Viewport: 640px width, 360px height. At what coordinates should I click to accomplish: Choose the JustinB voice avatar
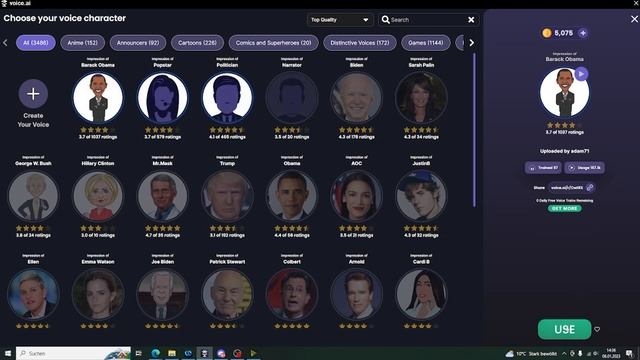pyautogui.click(x=421, y=196)
